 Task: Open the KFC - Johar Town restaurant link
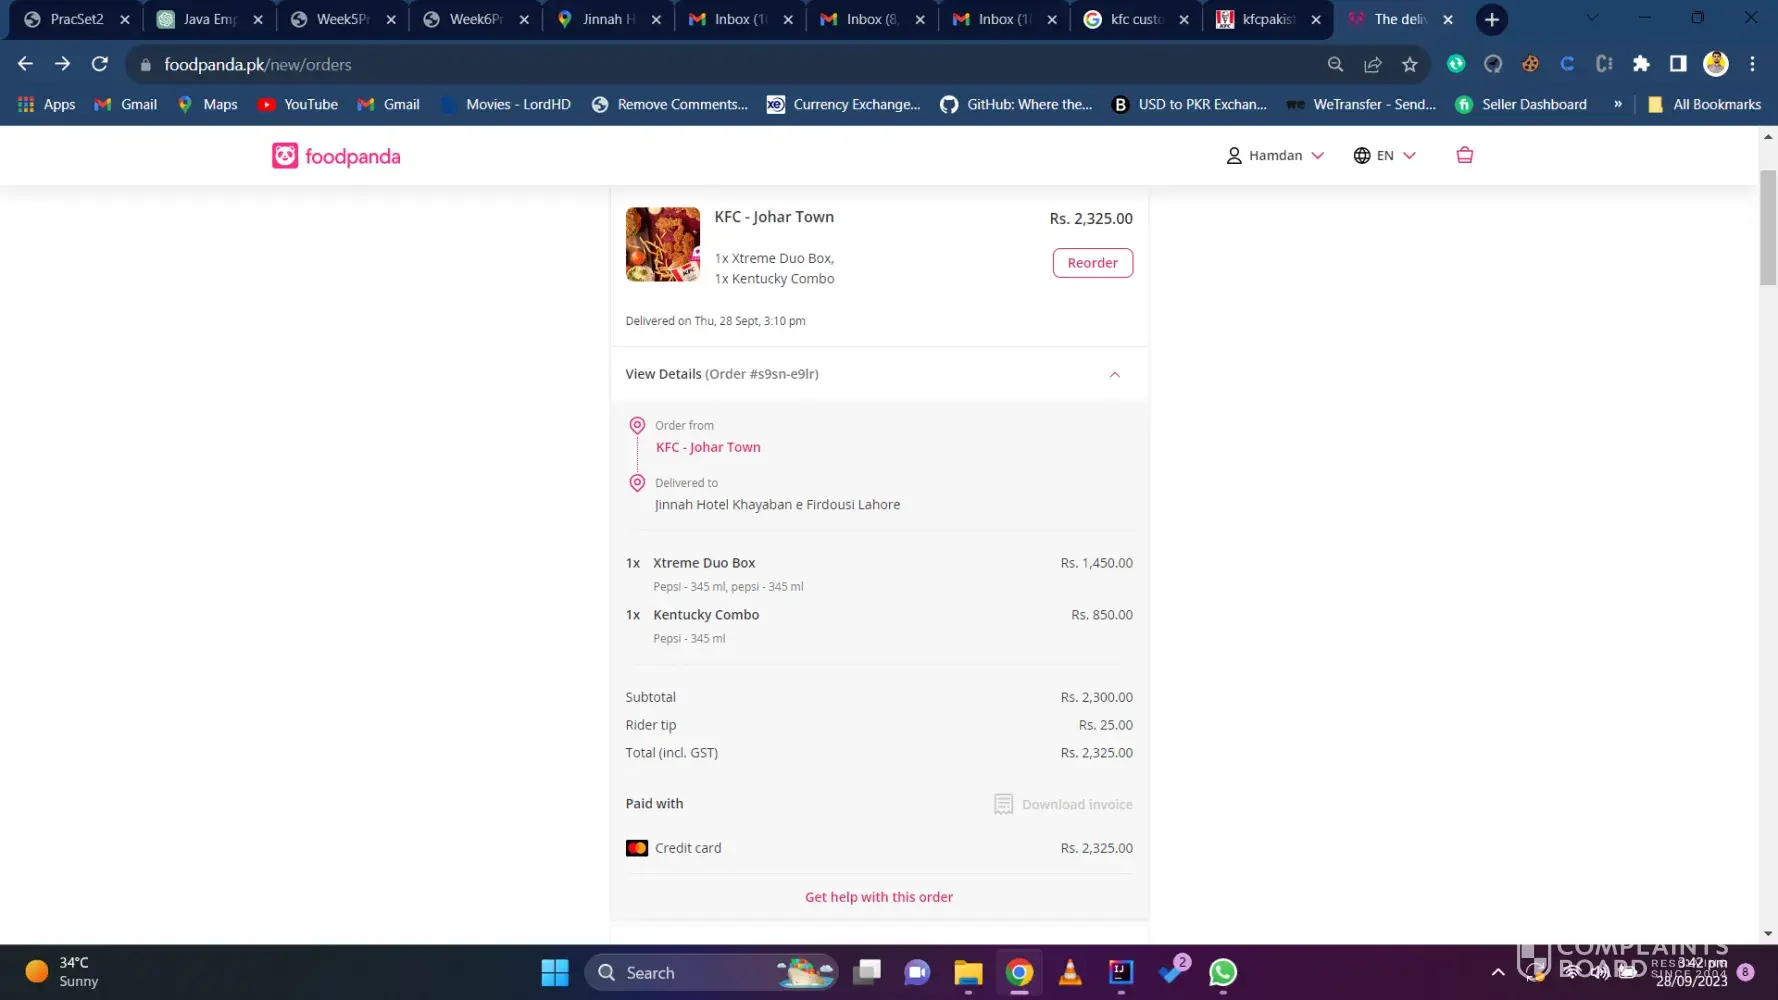pos(708,447)
